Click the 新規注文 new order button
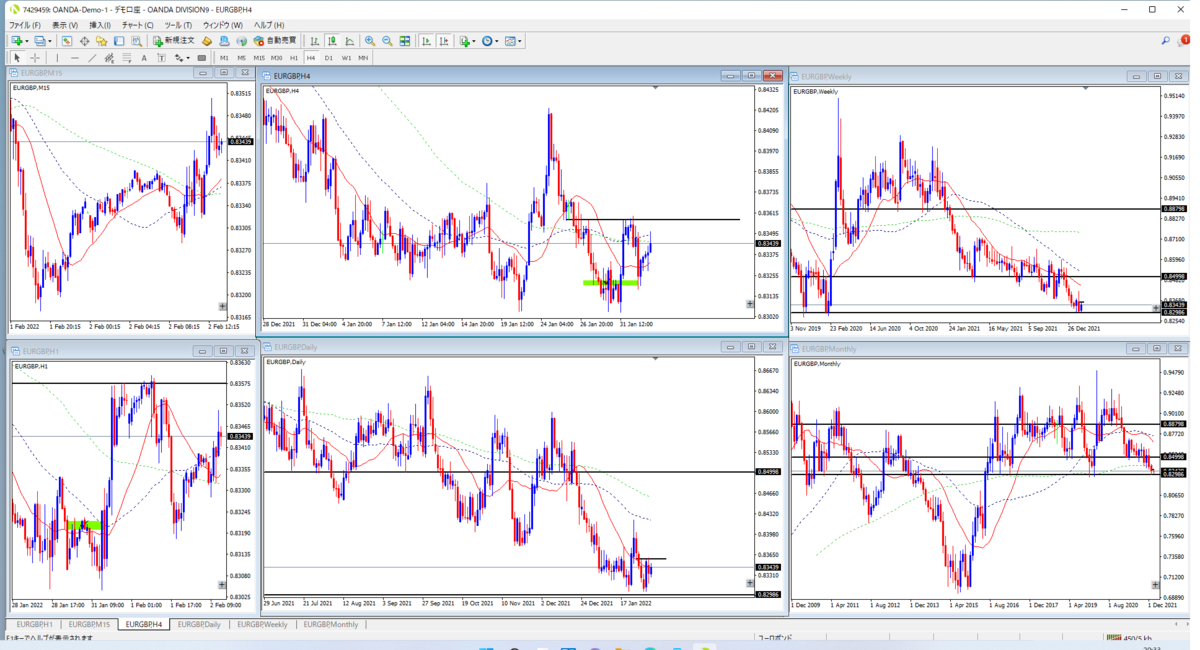Image resolution: width=1200 pixels, height=650 pixels. pyautogui.click(x=174, y=41)
